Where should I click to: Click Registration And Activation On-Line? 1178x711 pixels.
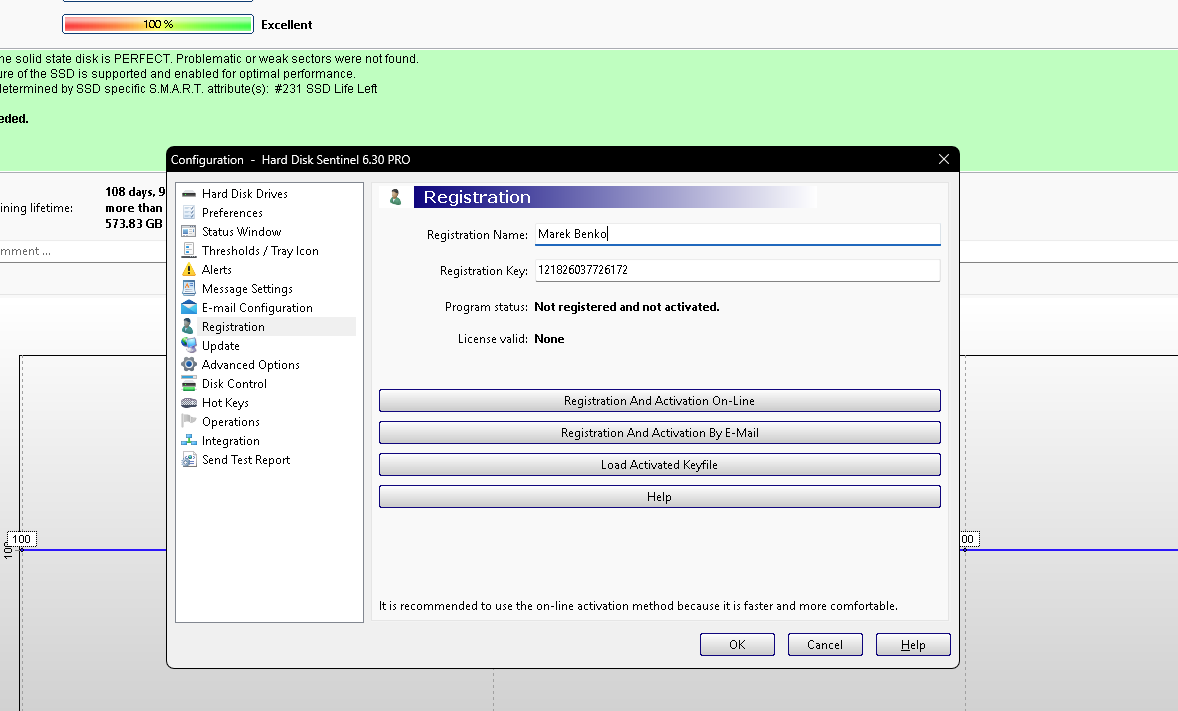tap(659, 400)
